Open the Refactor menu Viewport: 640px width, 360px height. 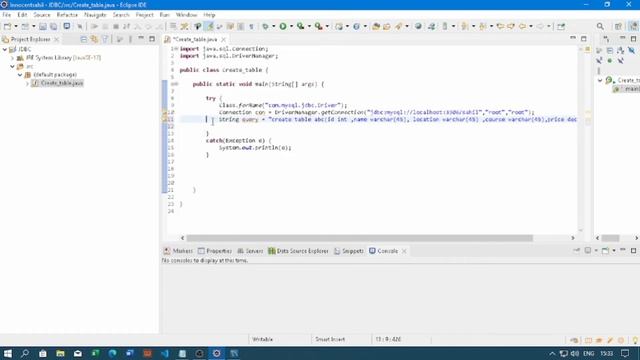tap(67, 15)
